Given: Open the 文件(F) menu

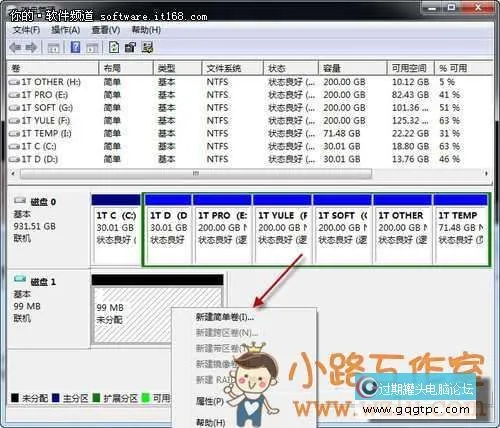Looking at the screenshot, I should (x=26, y=30).
